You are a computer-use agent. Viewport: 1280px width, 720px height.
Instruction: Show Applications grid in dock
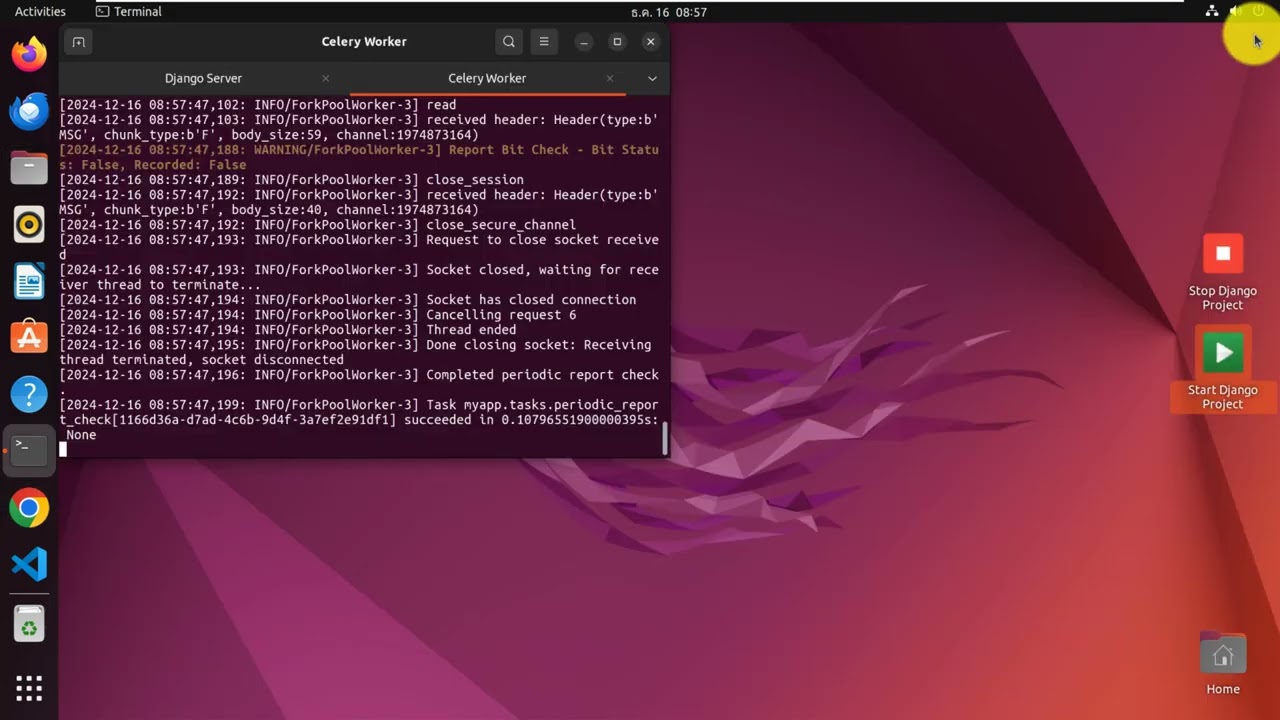point(29,688)
